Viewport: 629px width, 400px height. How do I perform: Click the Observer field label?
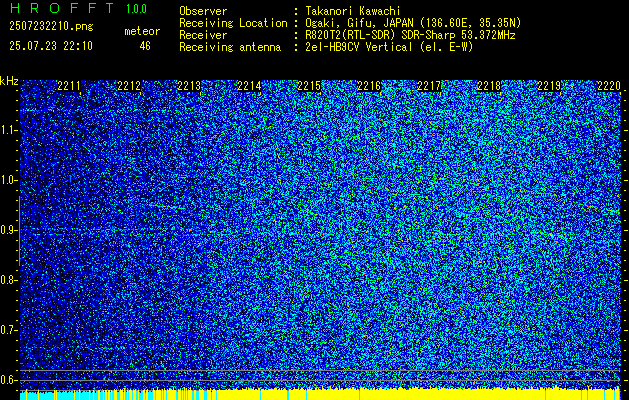[203, 11]
